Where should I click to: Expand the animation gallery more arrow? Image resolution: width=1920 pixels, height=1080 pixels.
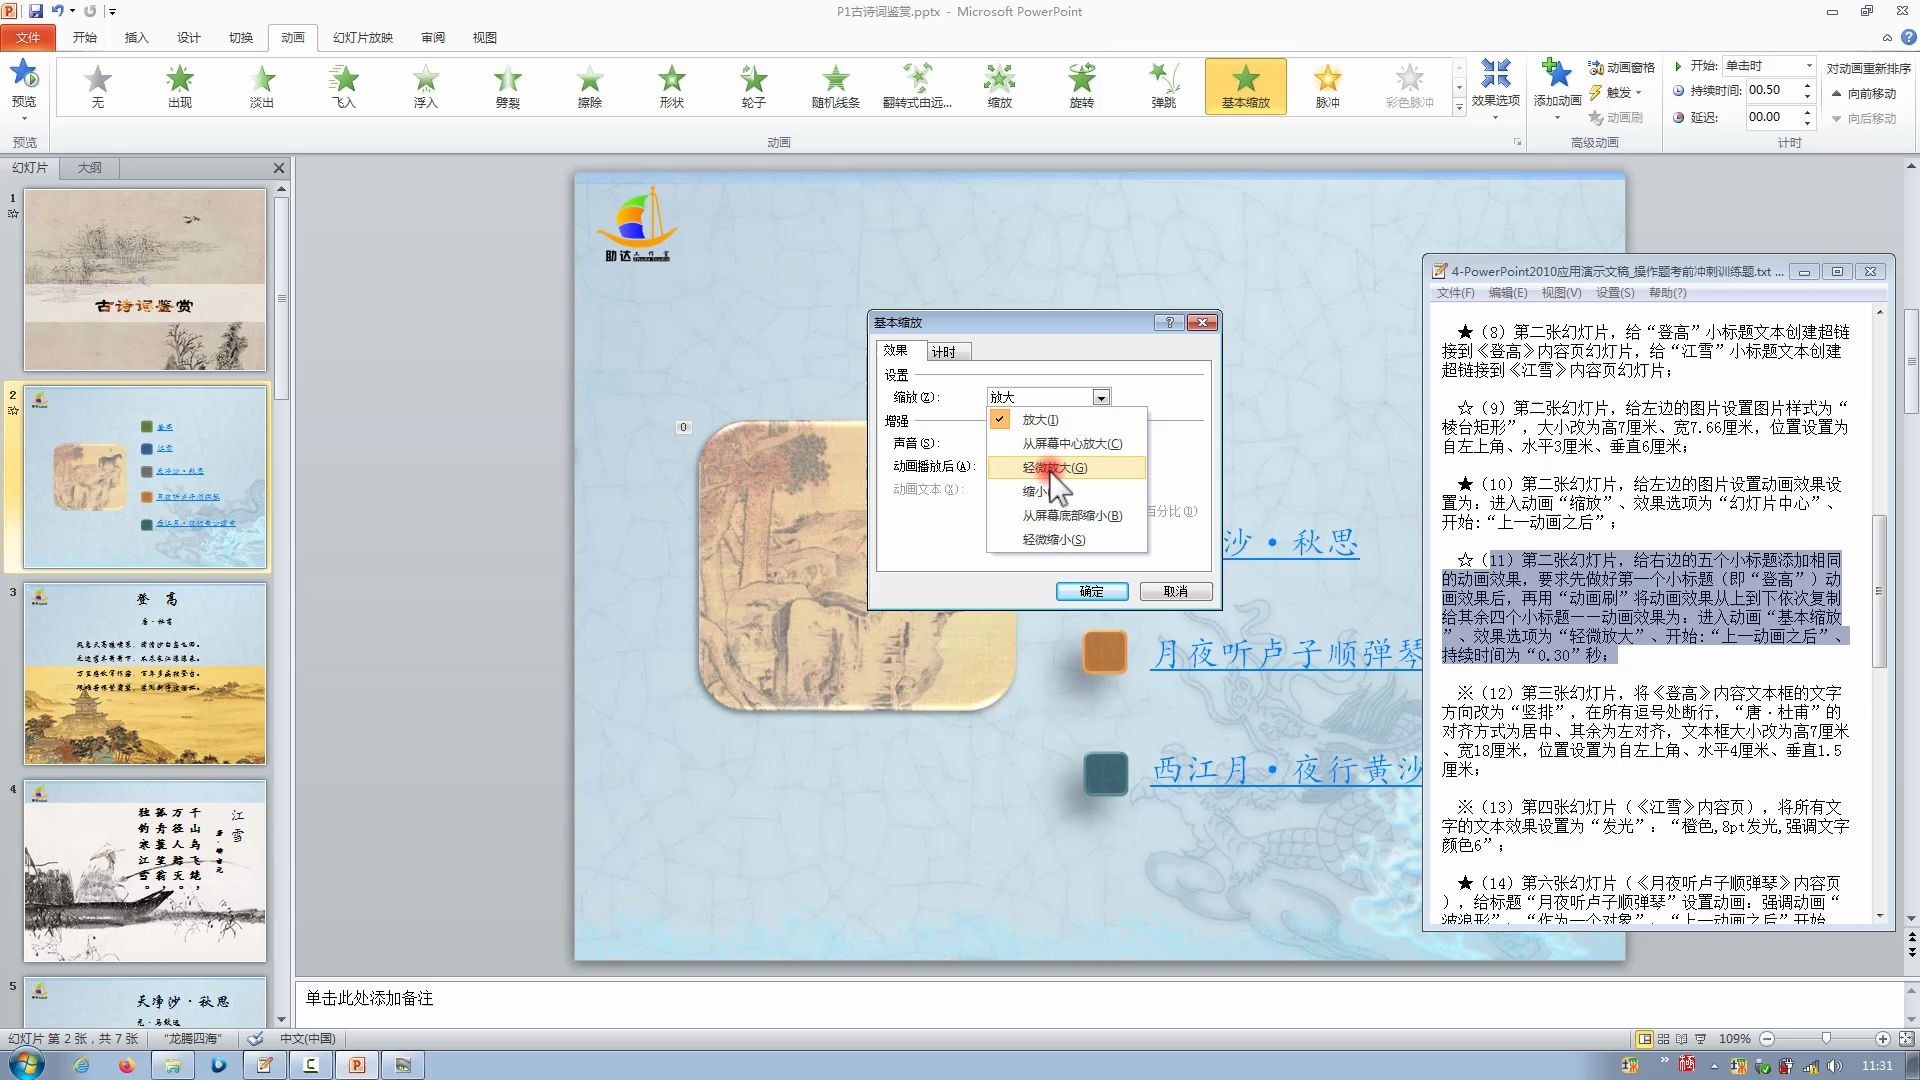tap(1459, 107)
